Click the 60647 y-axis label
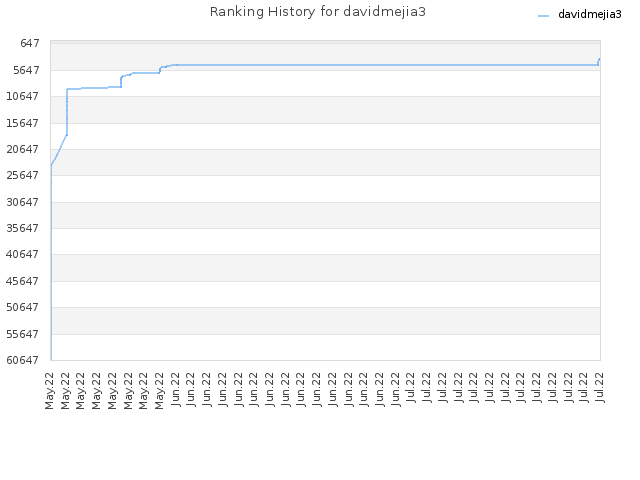This screenshot has width=640, height=480. click(x=23, y=360)
